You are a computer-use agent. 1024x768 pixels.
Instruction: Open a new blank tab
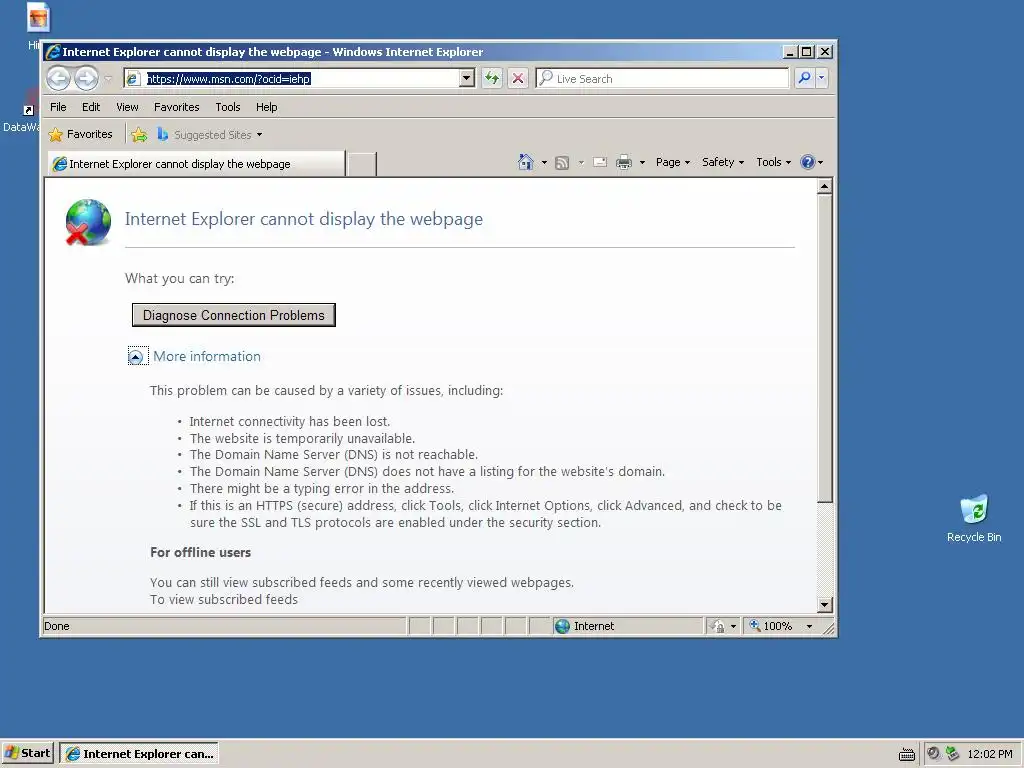click(x=361, y=164)
